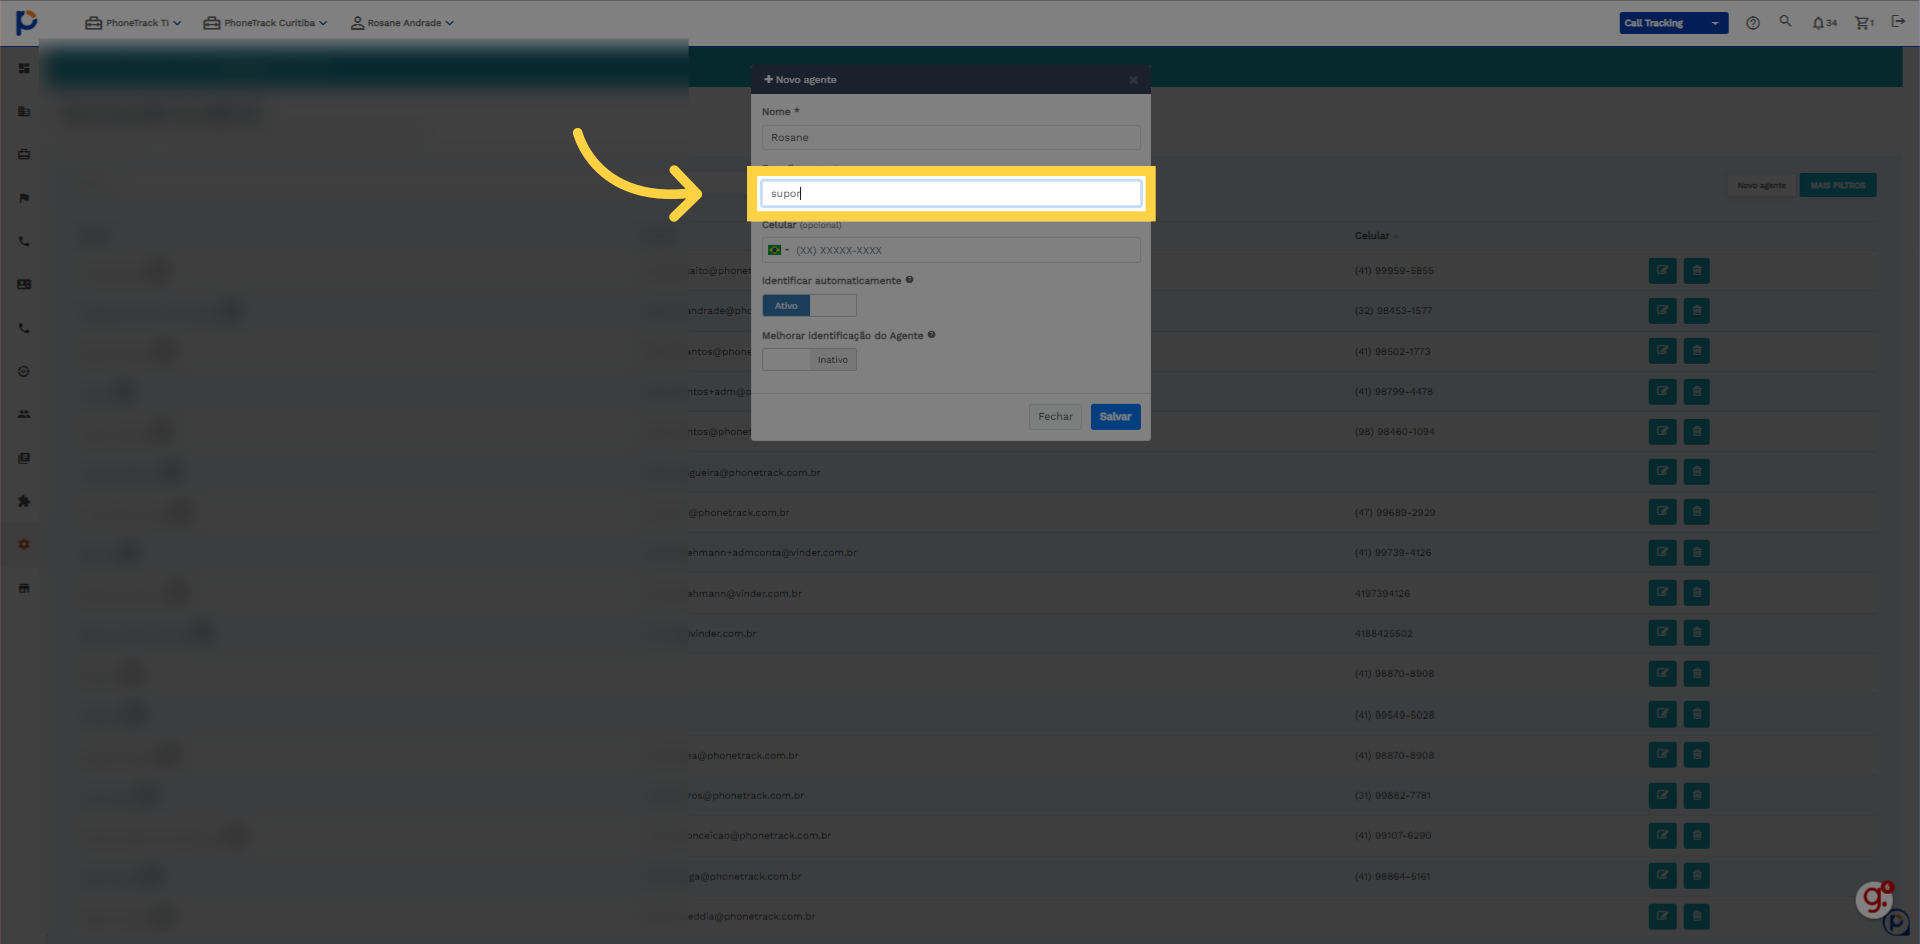
Task: Select Brazil flag country code dropdown
Action: tap(777, 250)
